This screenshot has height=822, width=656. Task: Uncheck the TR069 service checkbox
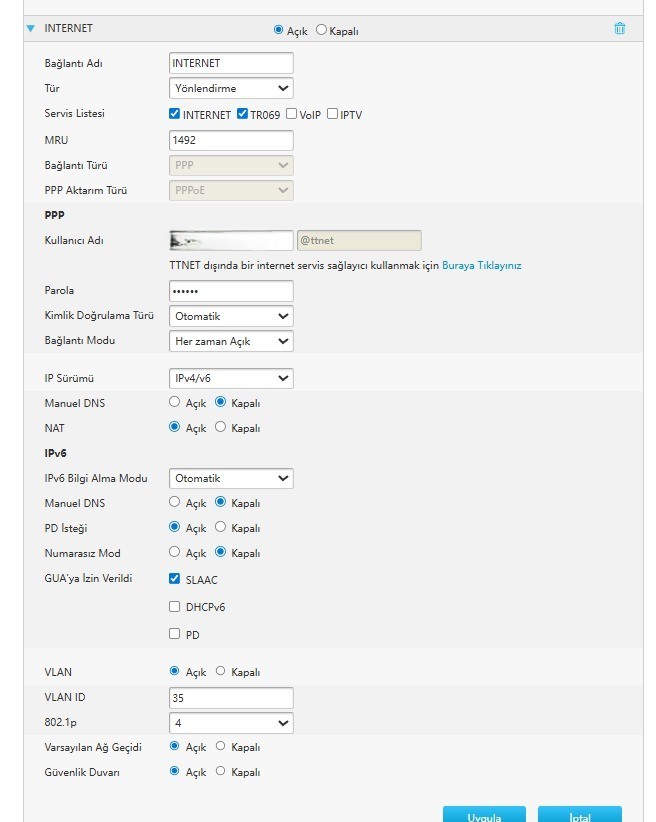242,114
